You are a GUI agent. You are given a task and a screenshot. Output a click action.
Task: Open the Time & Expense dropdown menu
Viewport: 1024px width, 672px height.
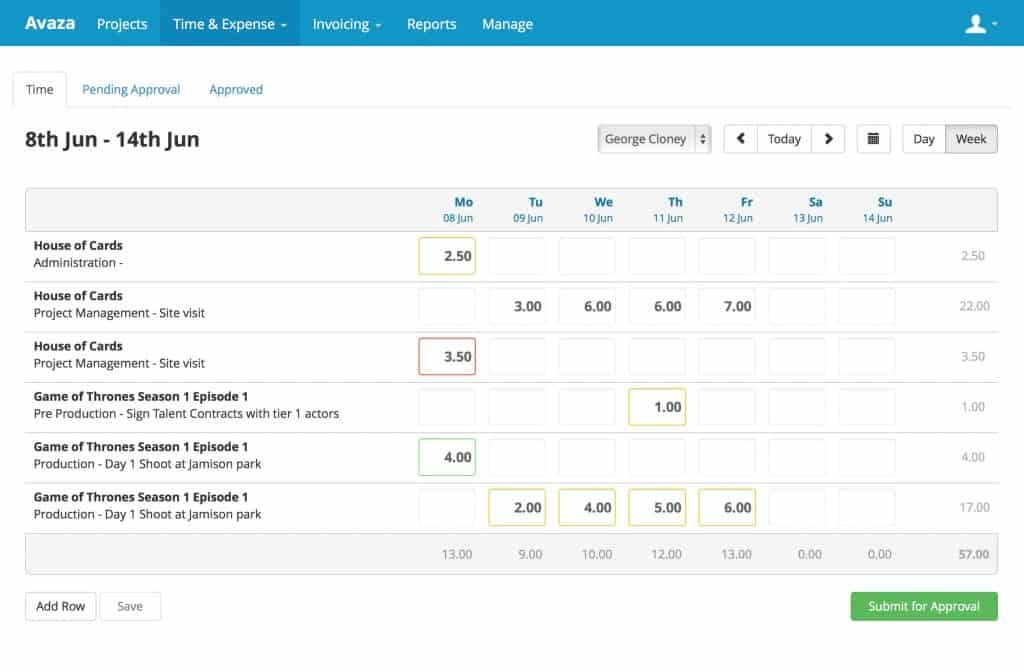point(229,22)
